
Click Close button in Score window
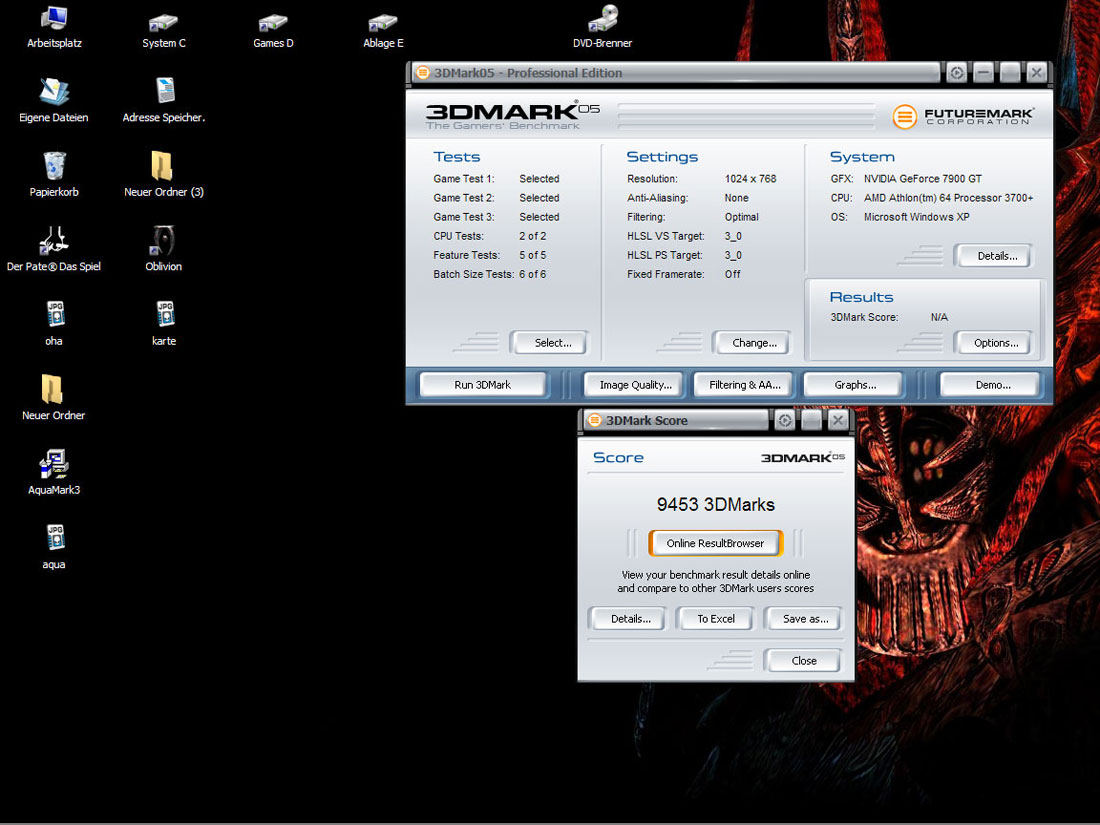[803, 661]
